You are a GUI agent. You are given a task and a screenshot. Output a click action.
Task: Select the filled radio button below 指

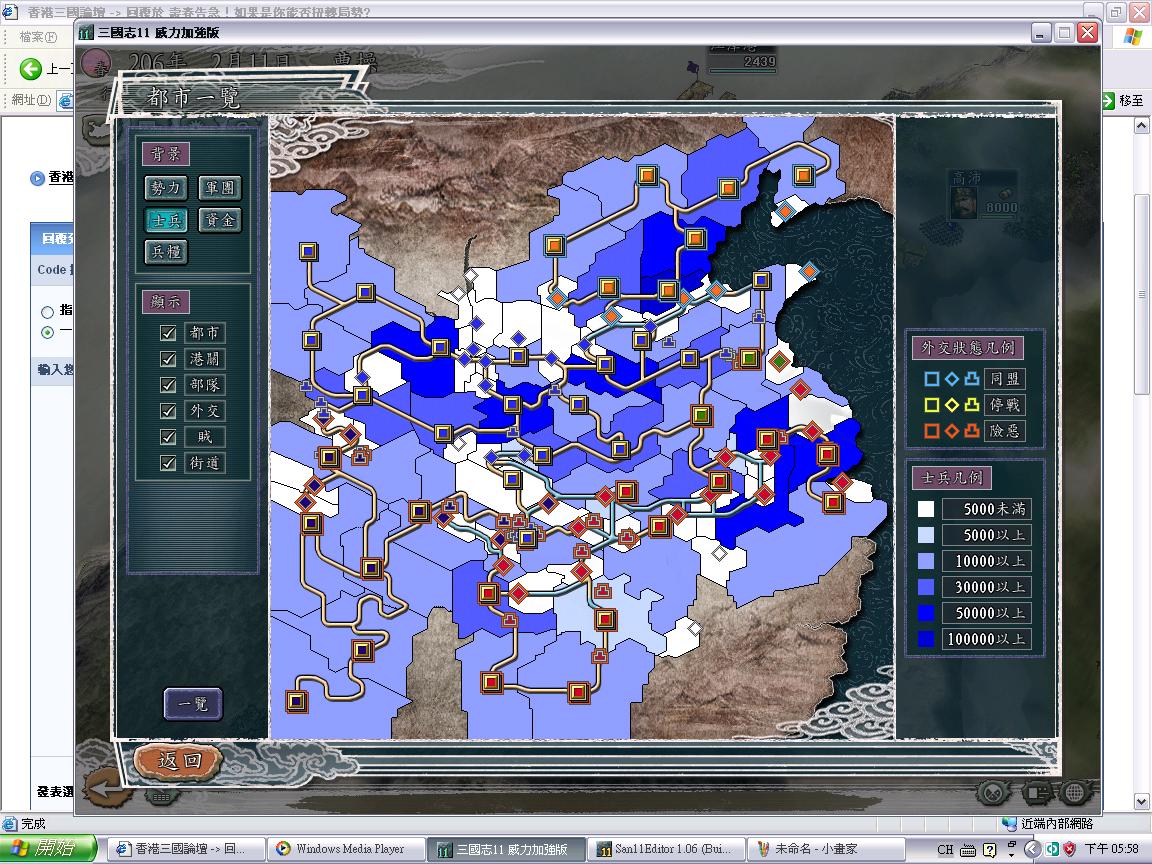coord(48,332)
